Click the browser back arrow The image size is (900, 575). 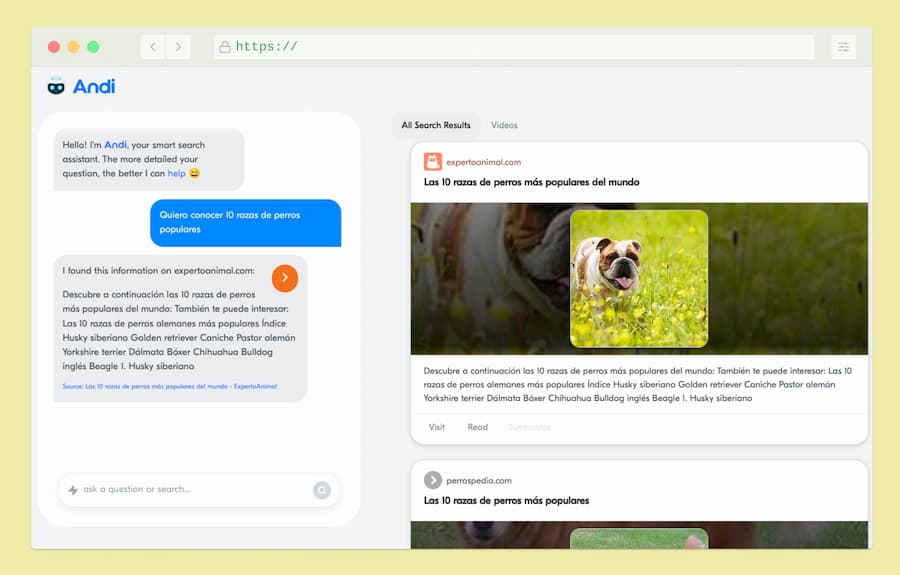pos(153,47)
